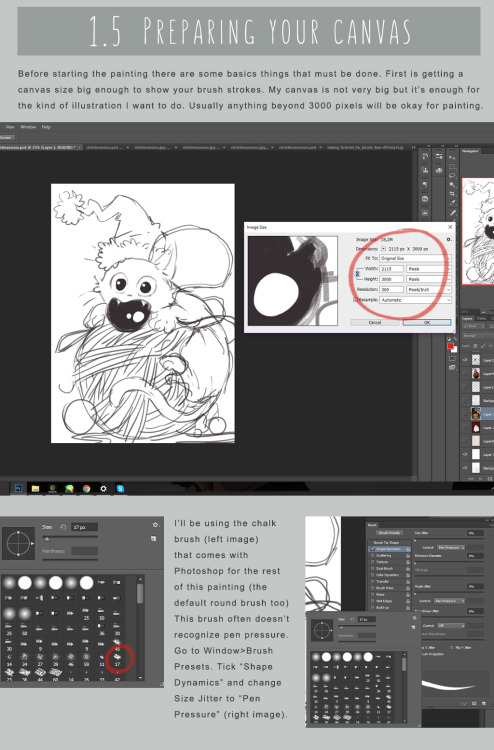
Task: Click the Width input field showing 2115
Action: (x=392, y=269)
